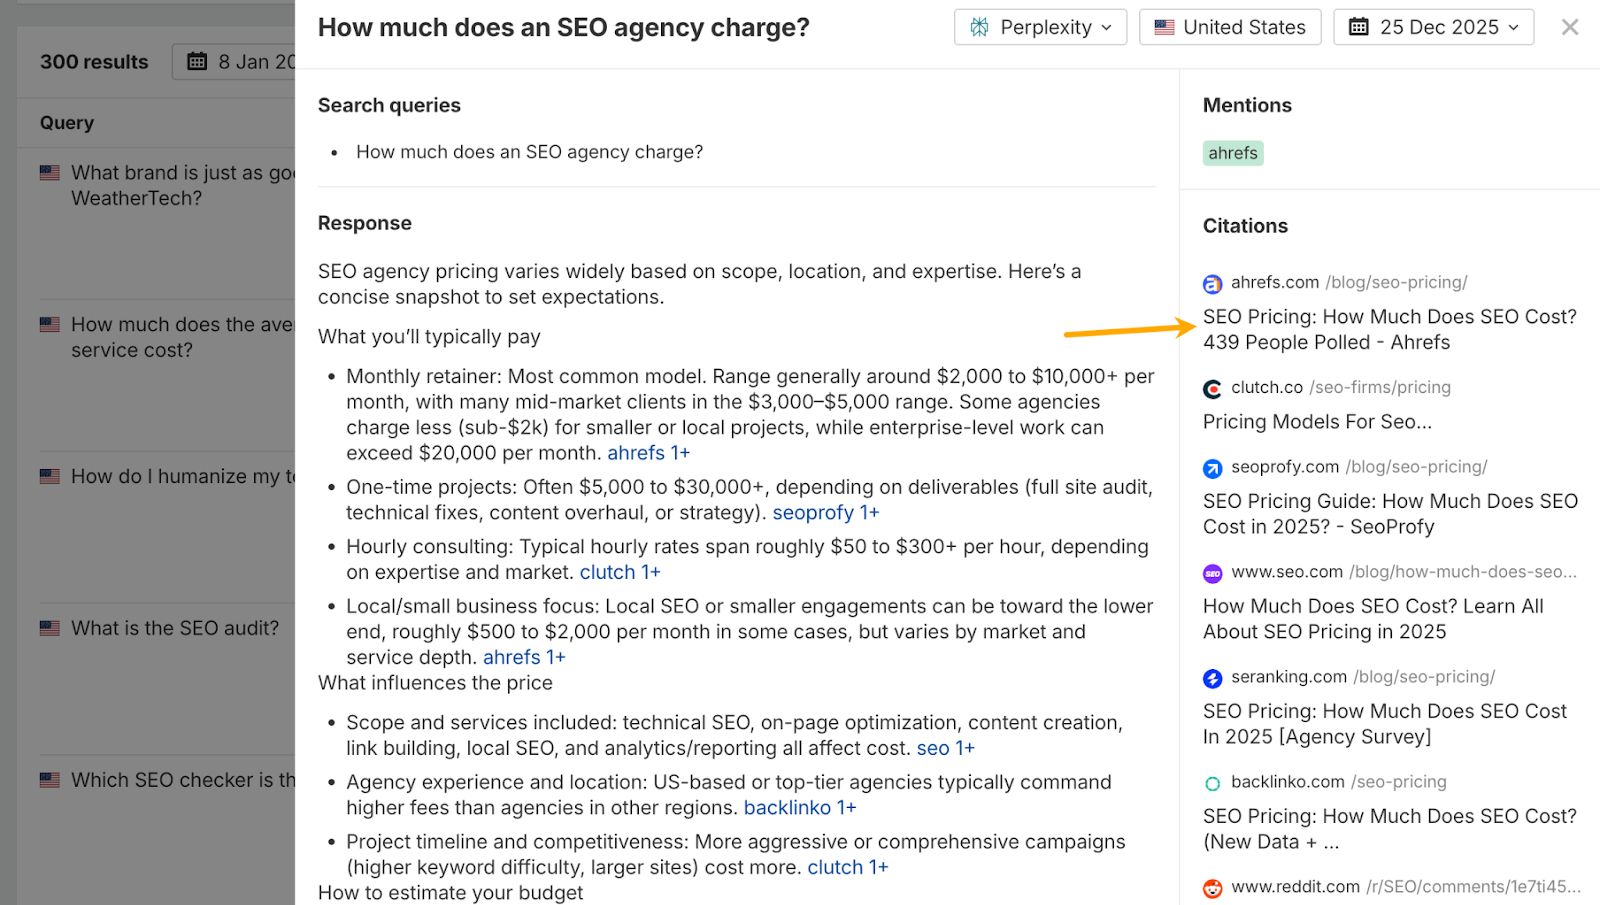Open the United States location dropdown
Image resolution: width=1600 pixels, height=905 pixels.
click(1230, 27)
